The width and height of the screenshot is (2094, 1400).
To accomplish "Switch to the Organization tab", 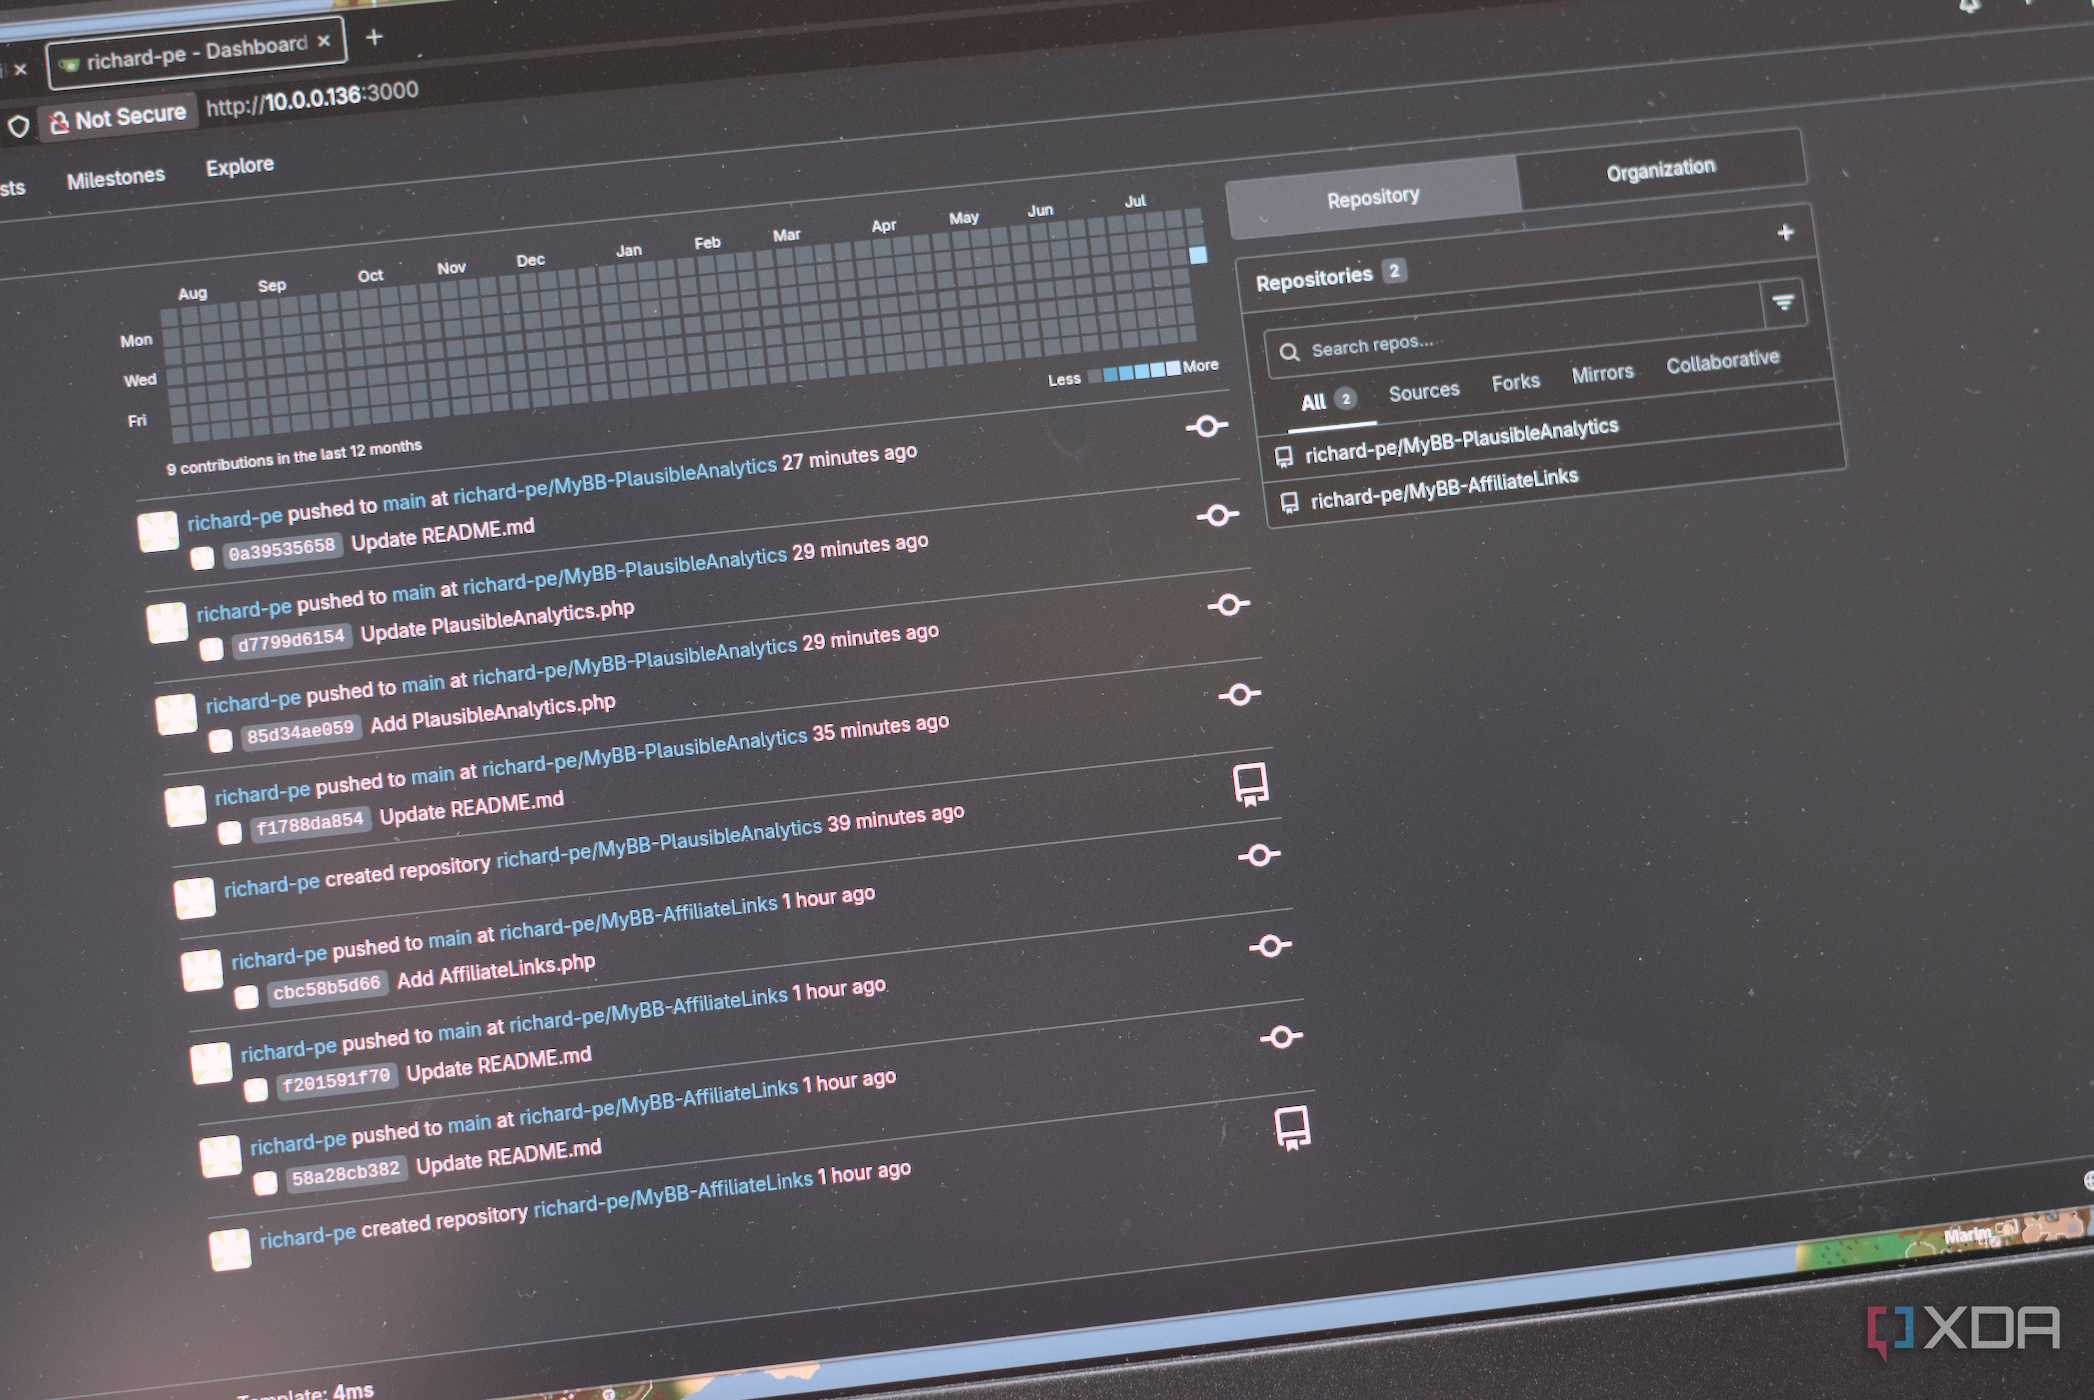I will (1661, 169).
